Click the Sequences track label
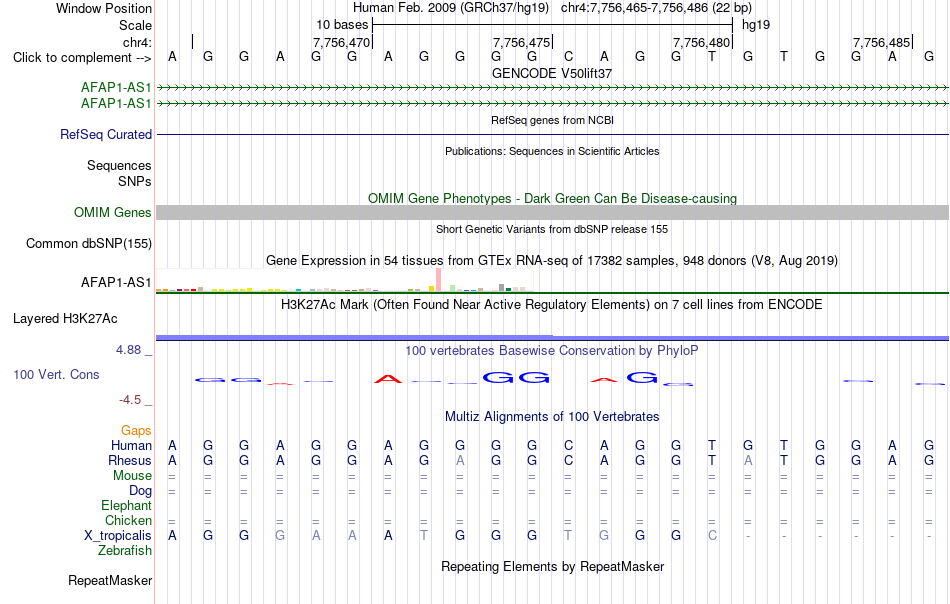This screenshot has height=604, width=950. click(119, 165)
